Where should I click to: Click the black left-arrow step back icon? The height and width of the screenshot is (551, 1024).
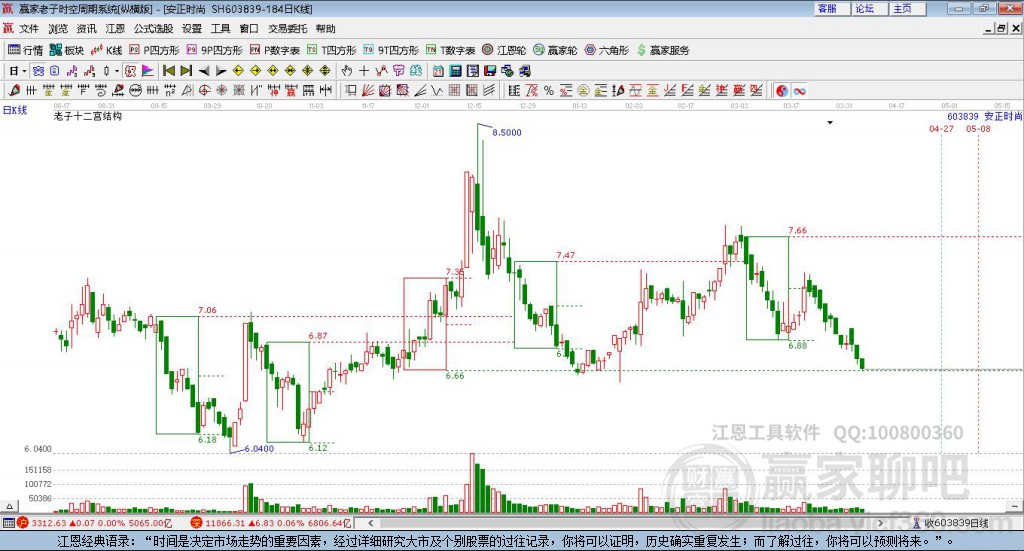(204, 71)
